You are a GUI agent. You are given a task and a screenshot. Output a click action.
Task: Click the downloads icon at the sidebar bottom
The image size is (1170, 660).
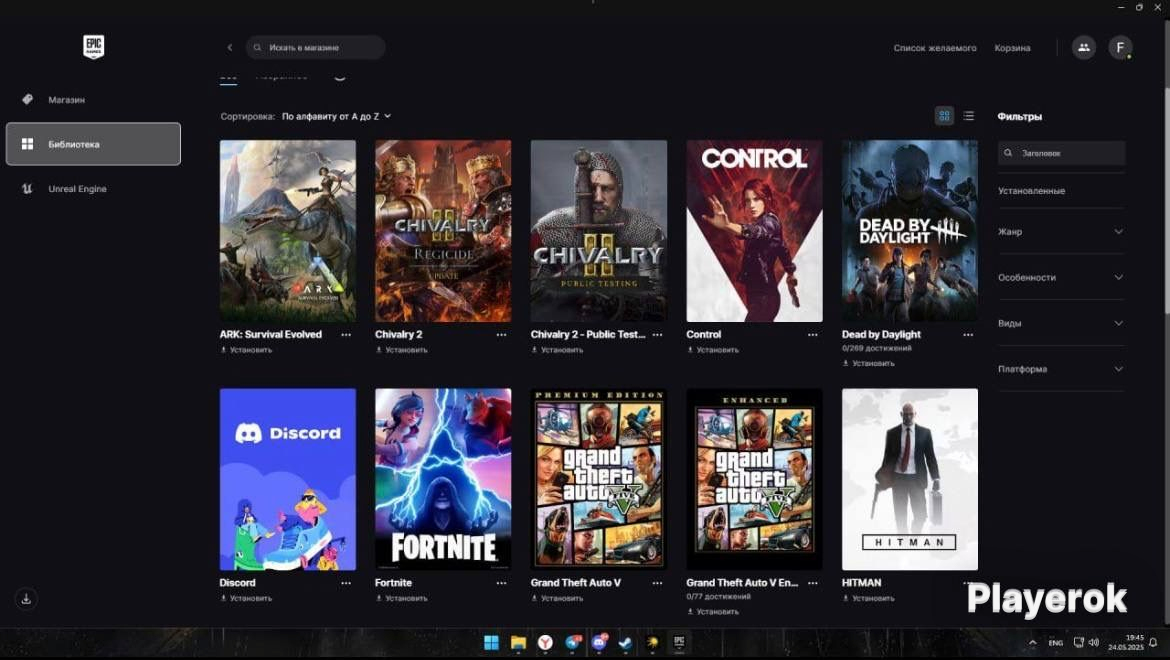click(x=26, y=599)
